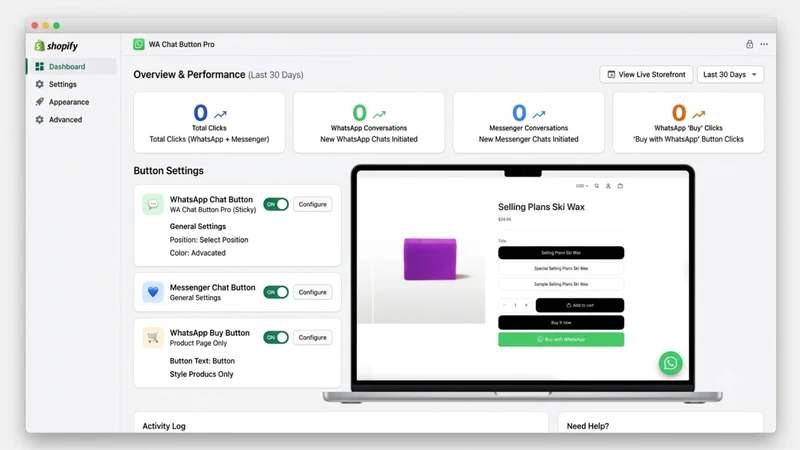The height and width of the screenshot is (450, 800).
Task: Toggle the Messenger Chat Button switch
Action: coord(276,292)
